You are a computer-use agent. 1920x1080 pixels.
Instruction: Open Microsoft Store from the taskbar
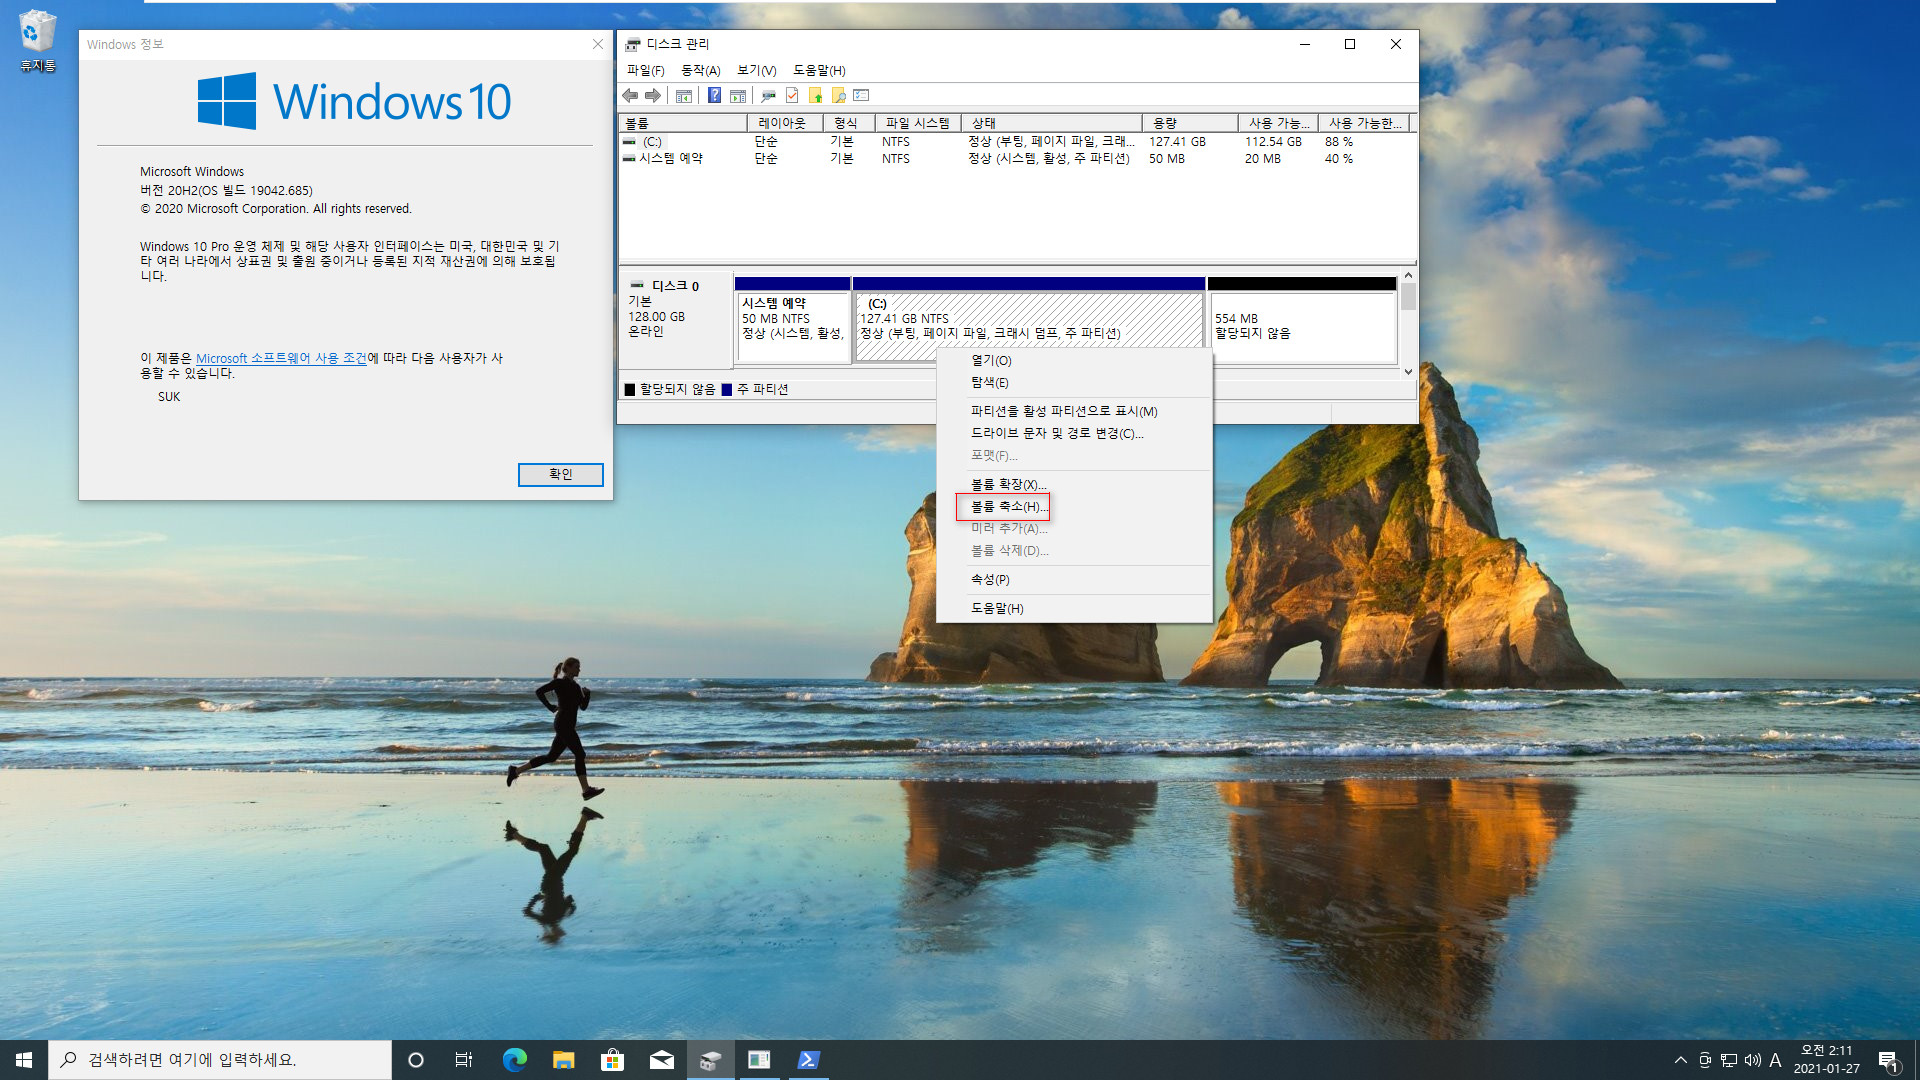(x=612, y=1060)
